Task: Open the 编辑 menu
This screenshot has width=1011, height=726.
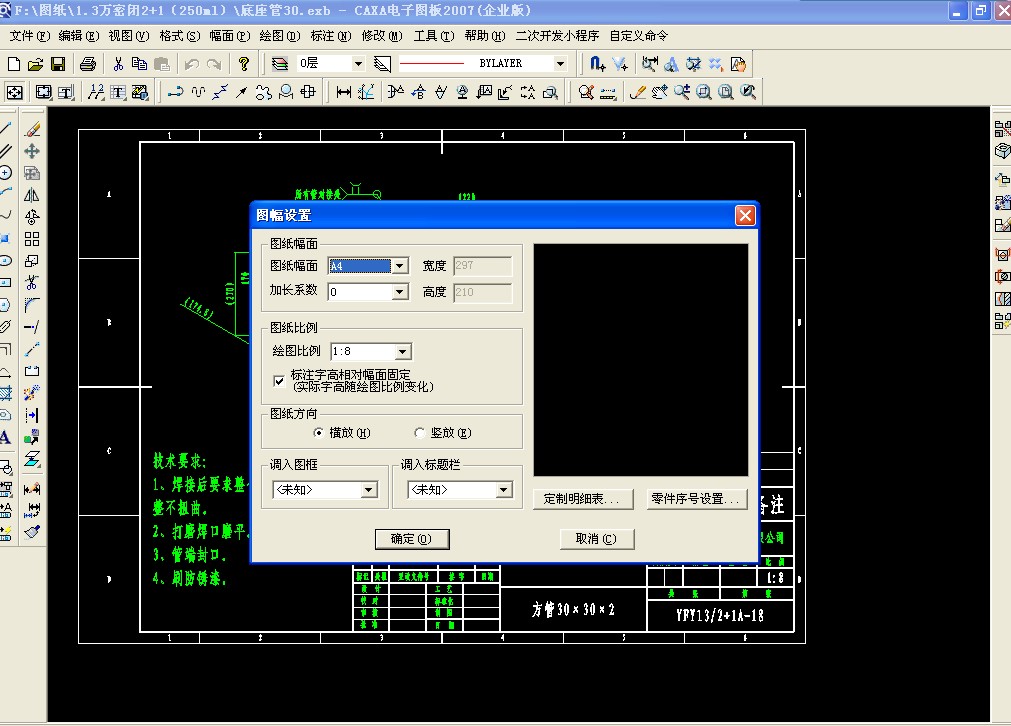Action: [x=79, y=36]
